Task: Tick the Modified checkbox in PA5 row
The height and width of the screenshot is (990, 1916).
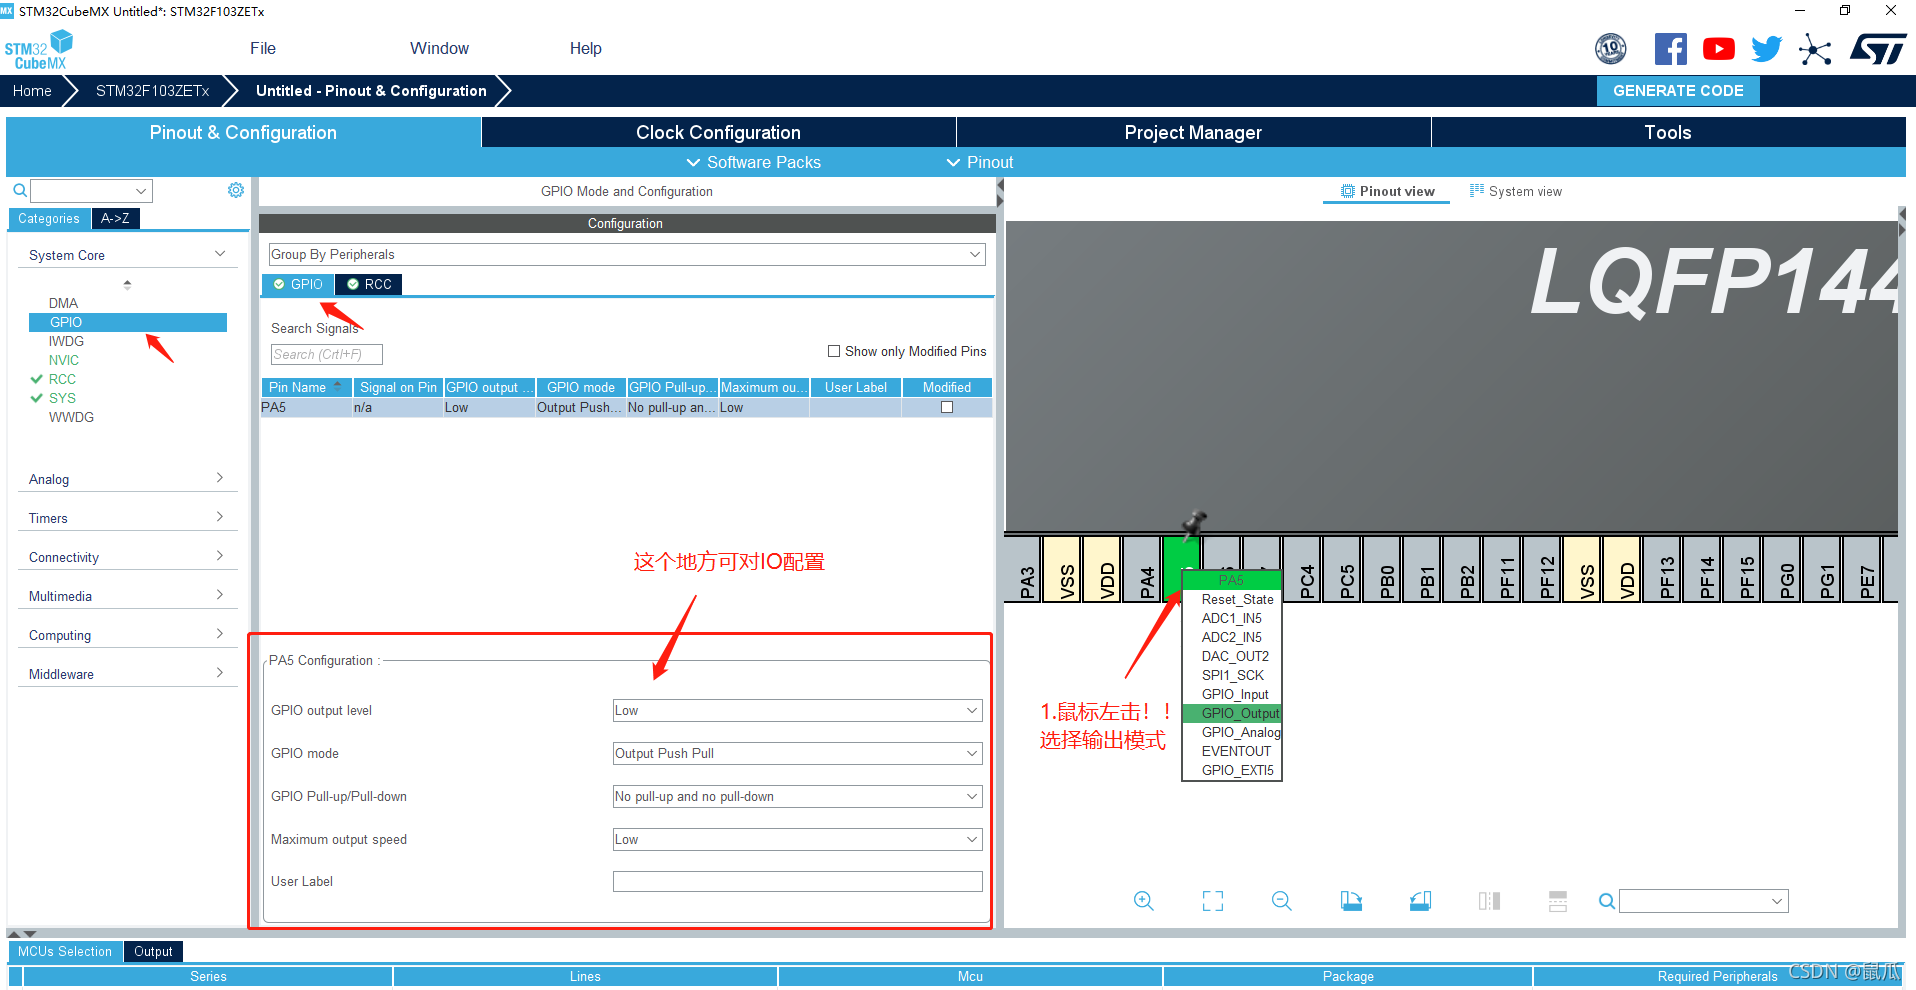Action: pos(947,407)
